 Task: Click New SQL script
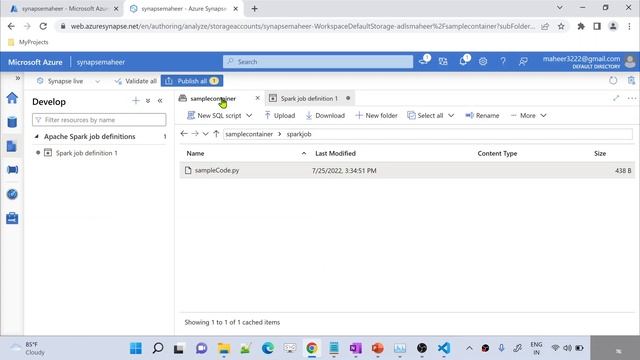(214, 116)
